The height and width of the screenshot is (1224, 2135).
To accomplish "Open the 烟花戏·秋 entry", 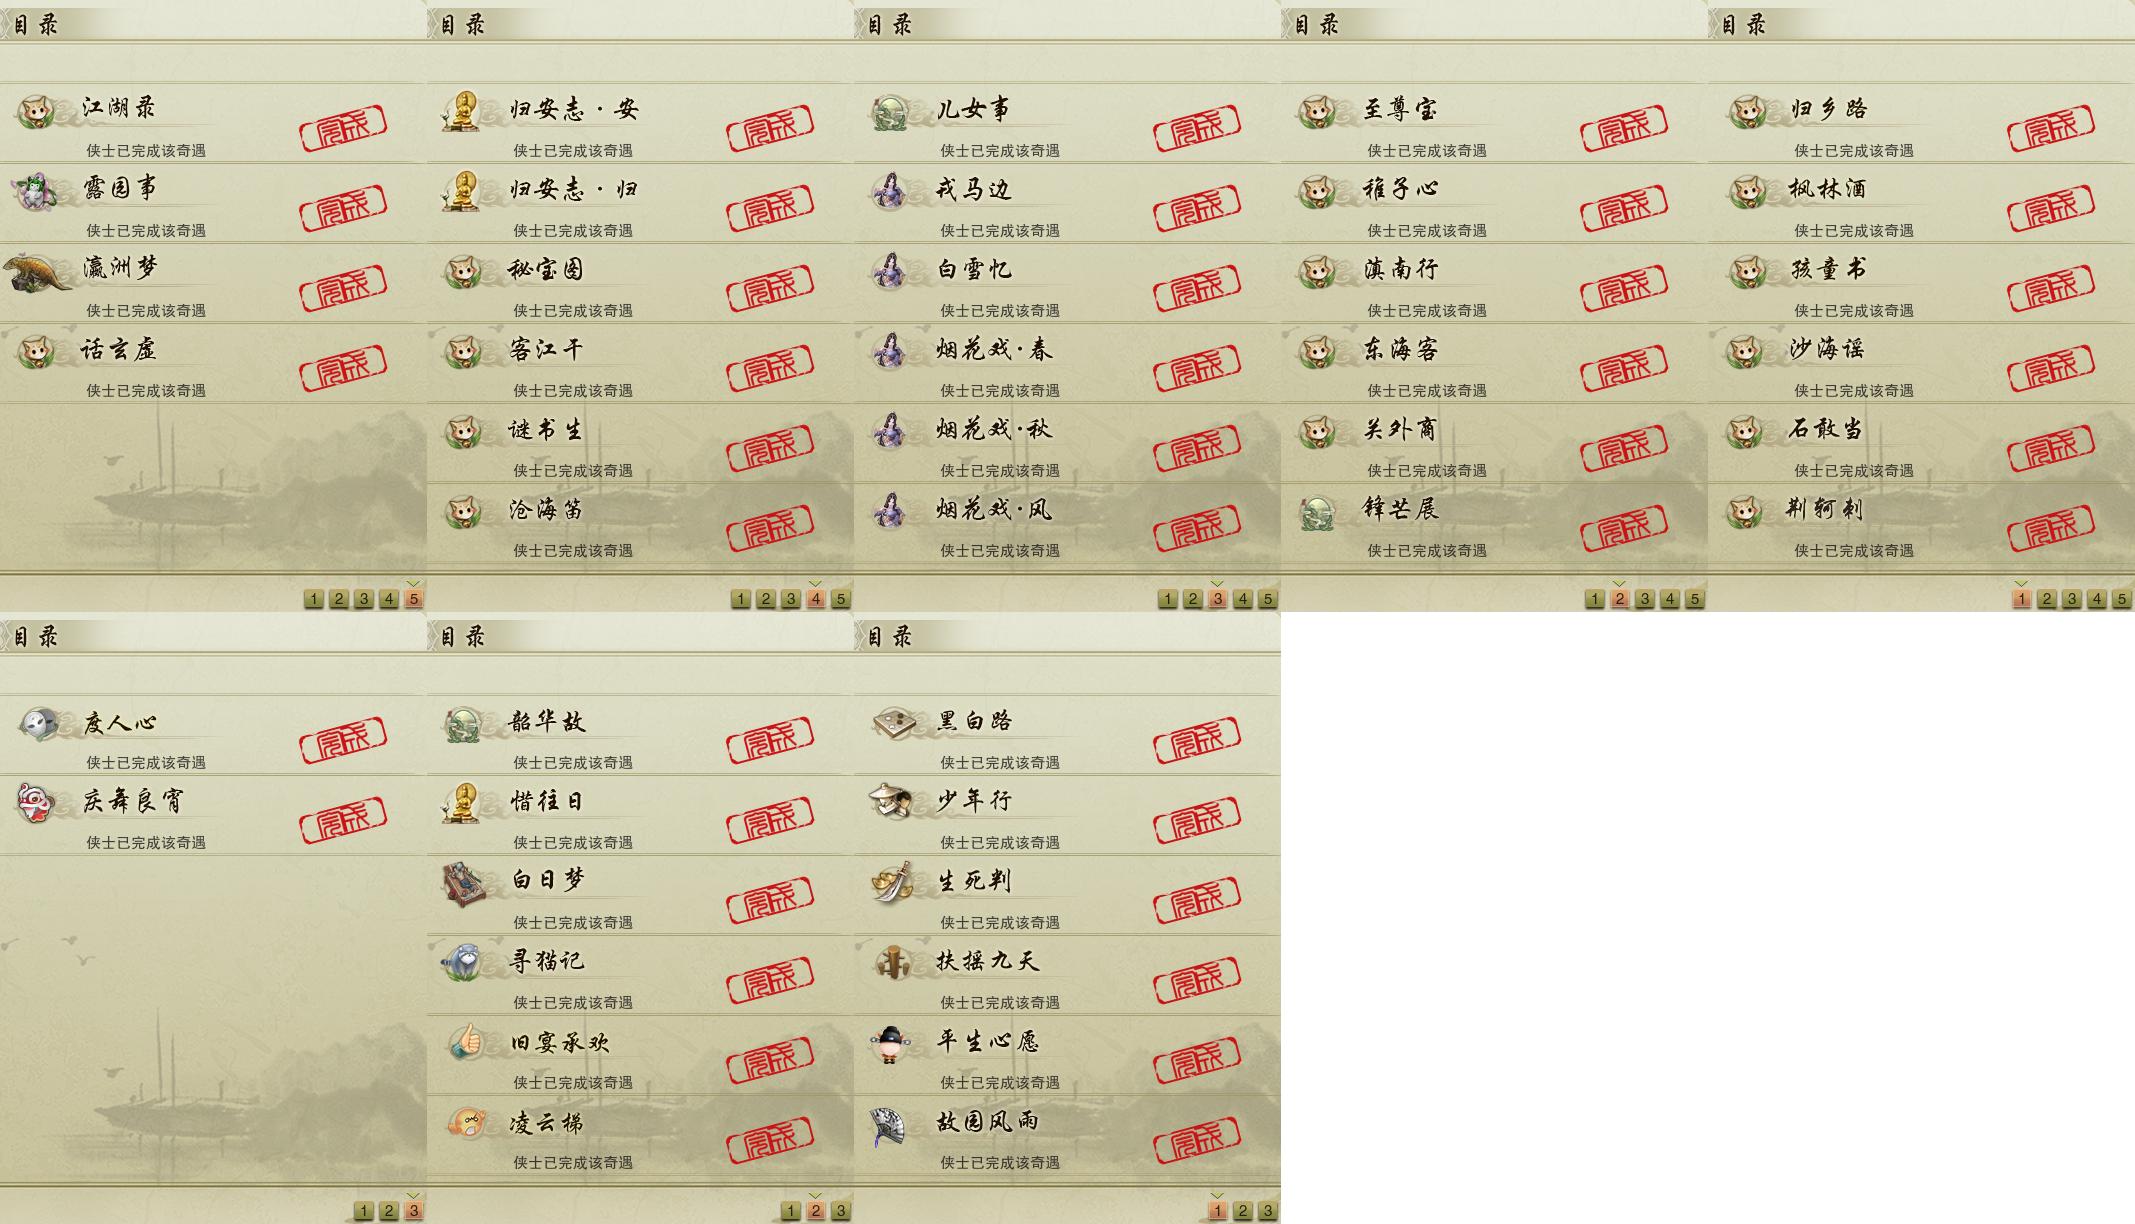I will (x=1067, y=443).
